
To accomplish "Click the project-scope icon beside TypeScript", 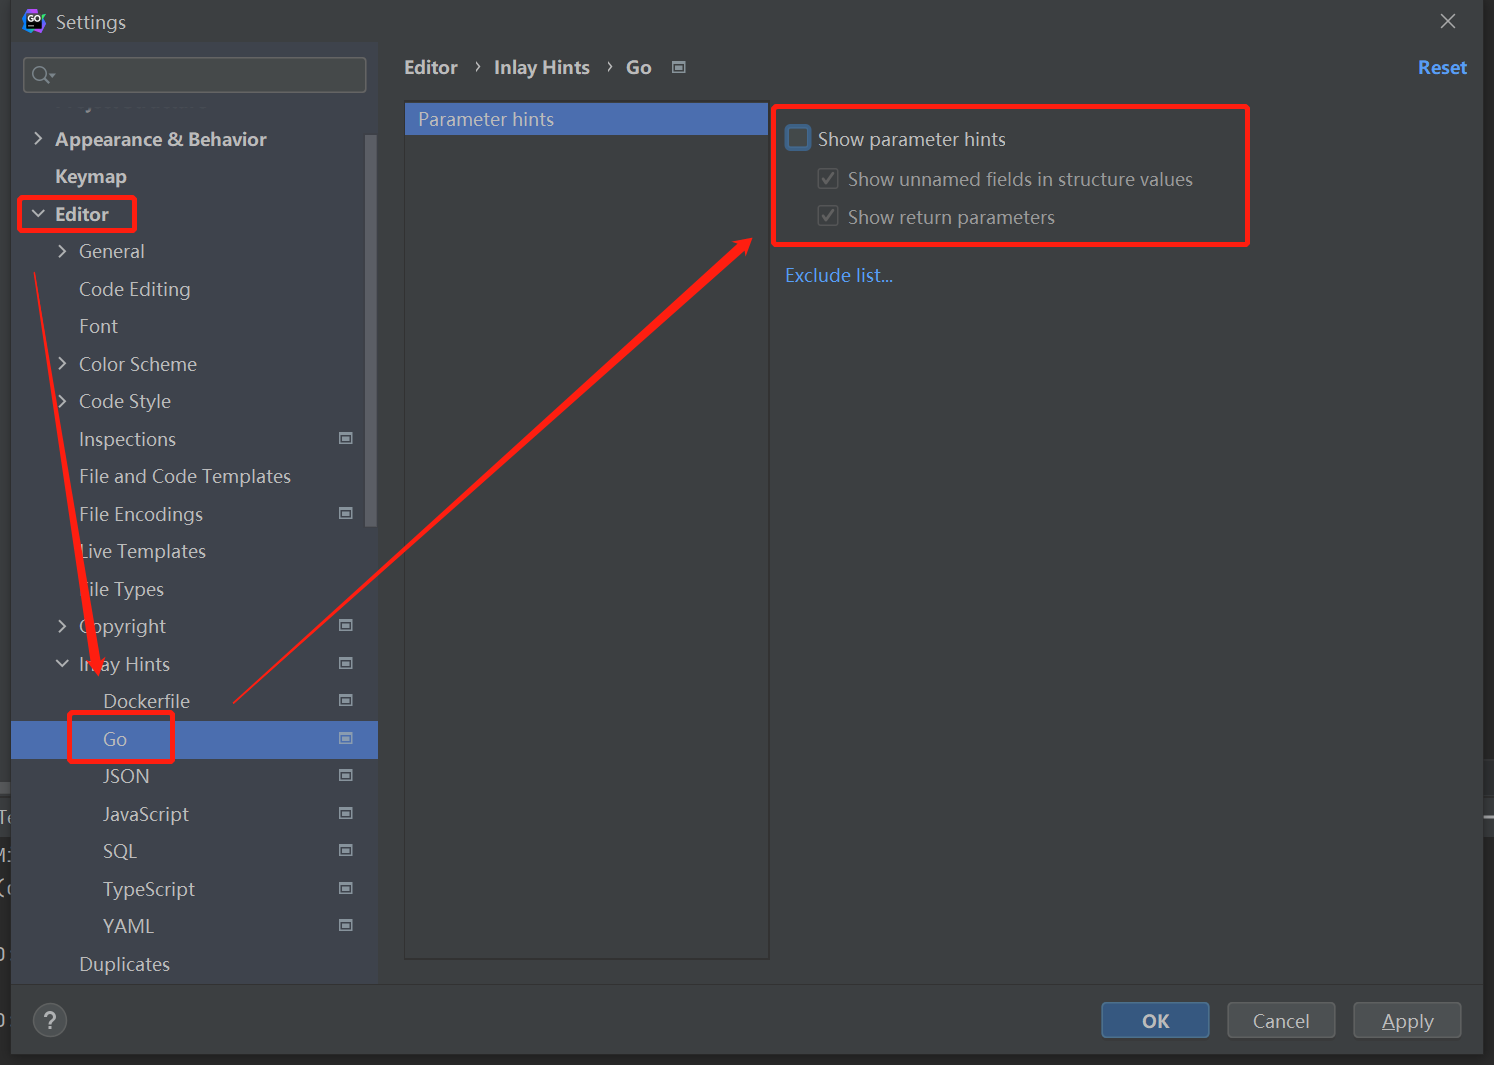I will point(346,888).
